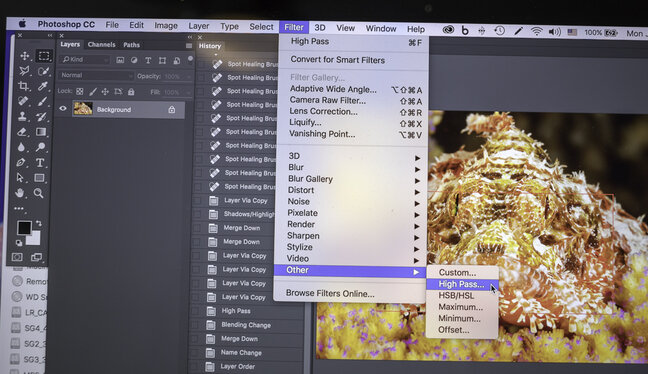Select the Rectangle shape tool

(x=39, y=178)
